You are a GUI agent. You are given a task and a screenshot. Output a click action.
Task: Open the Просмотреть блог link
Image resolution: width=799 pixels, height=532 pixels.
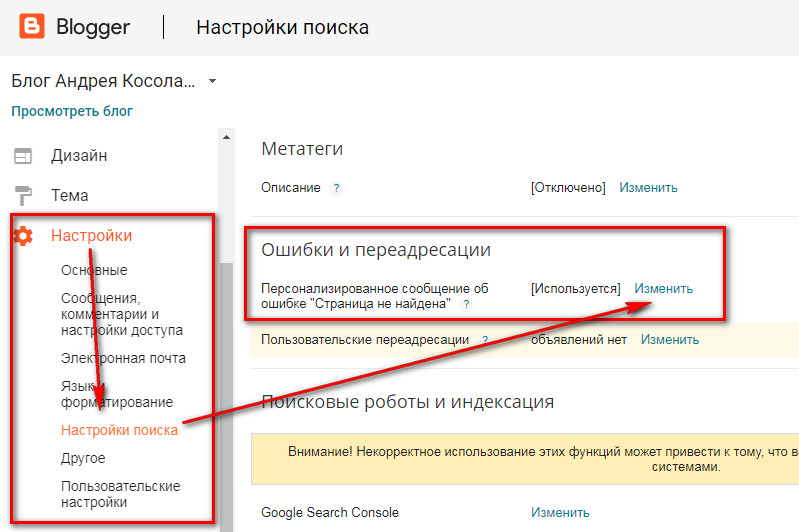(x=72, y=111)
